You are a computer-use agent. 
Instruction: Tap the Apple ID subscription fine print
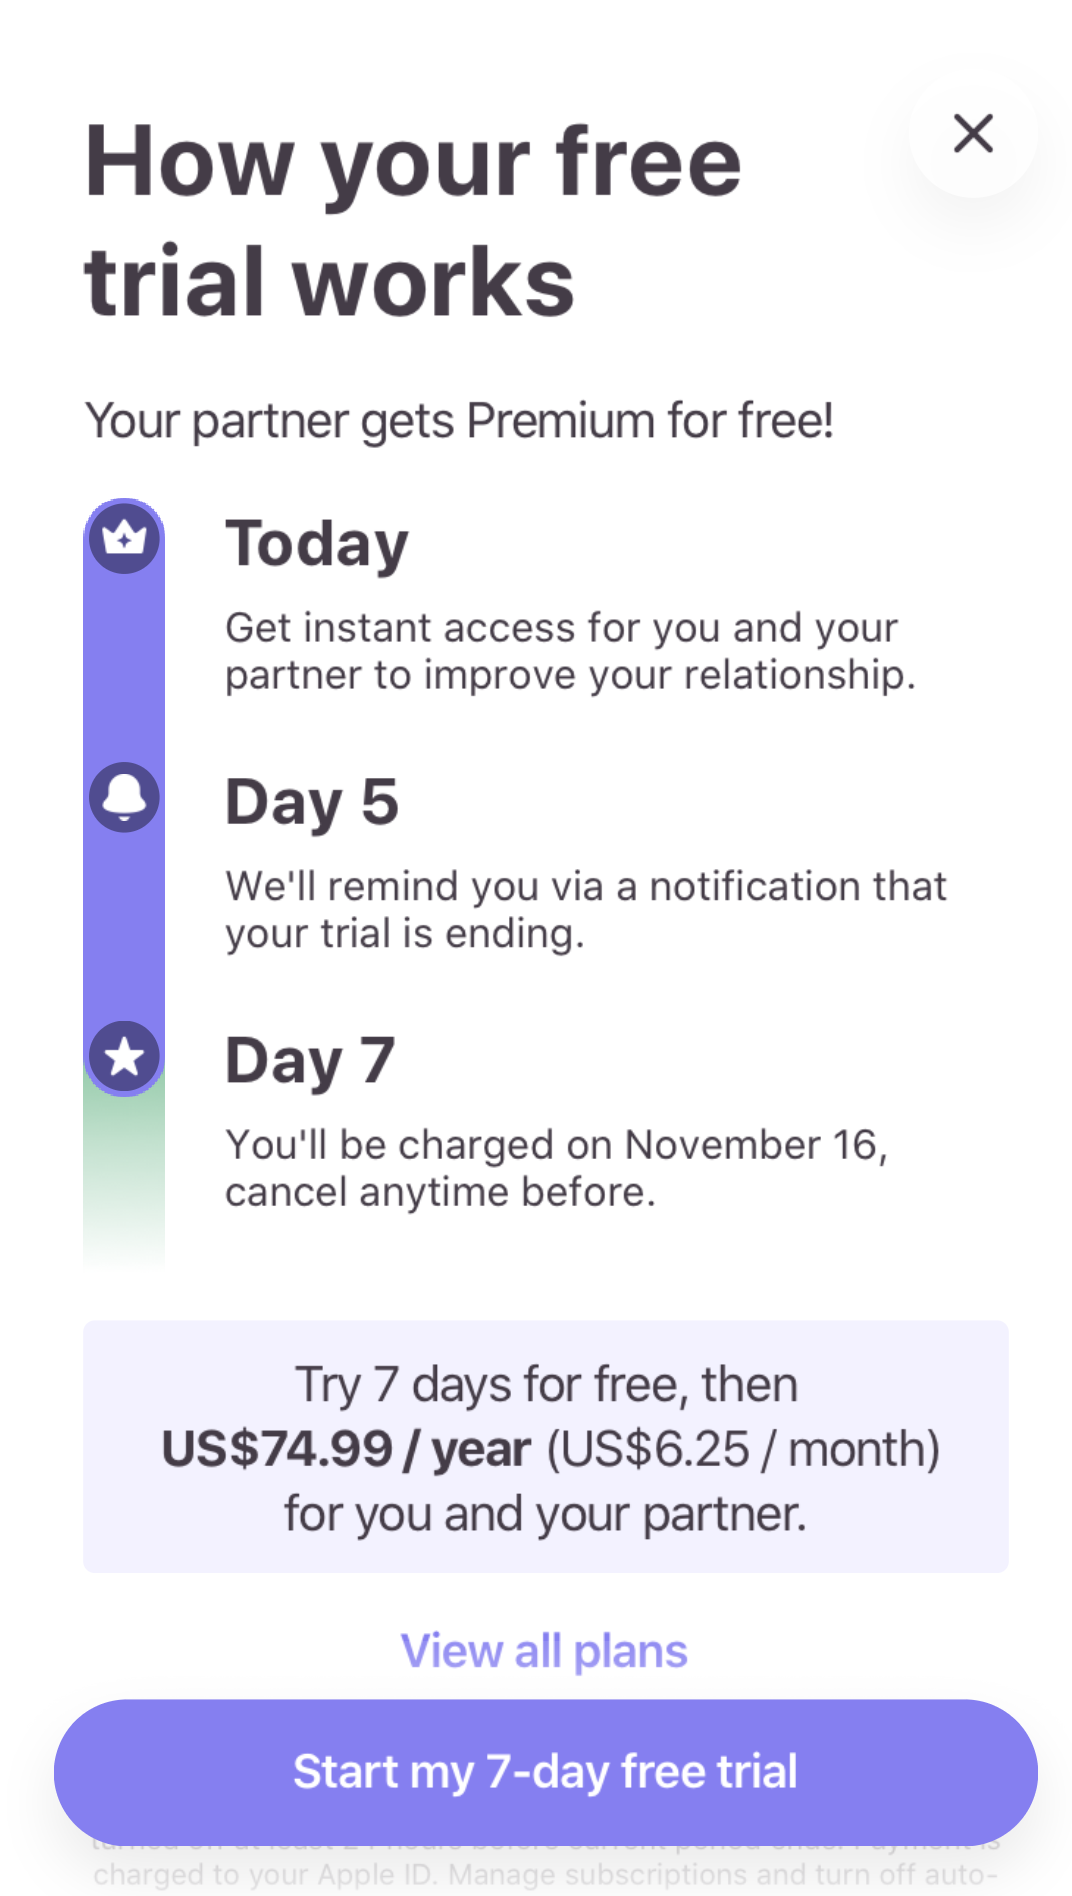(545, 1874)
